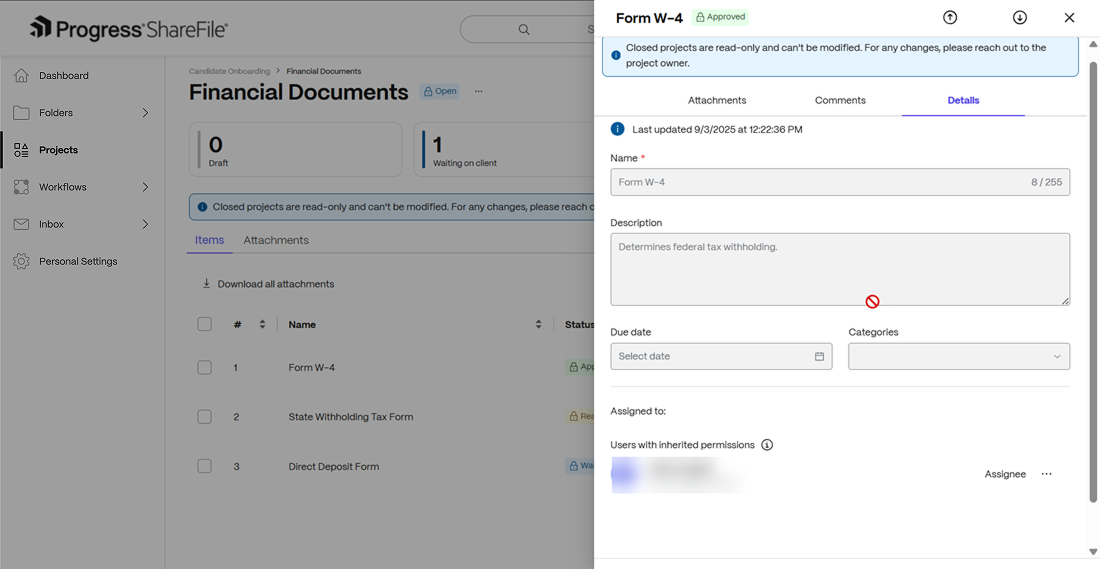The width and height of the screenshot is (1100, 569).
Task: Click the scrollbar up arrow
Action: point(1093,44)
